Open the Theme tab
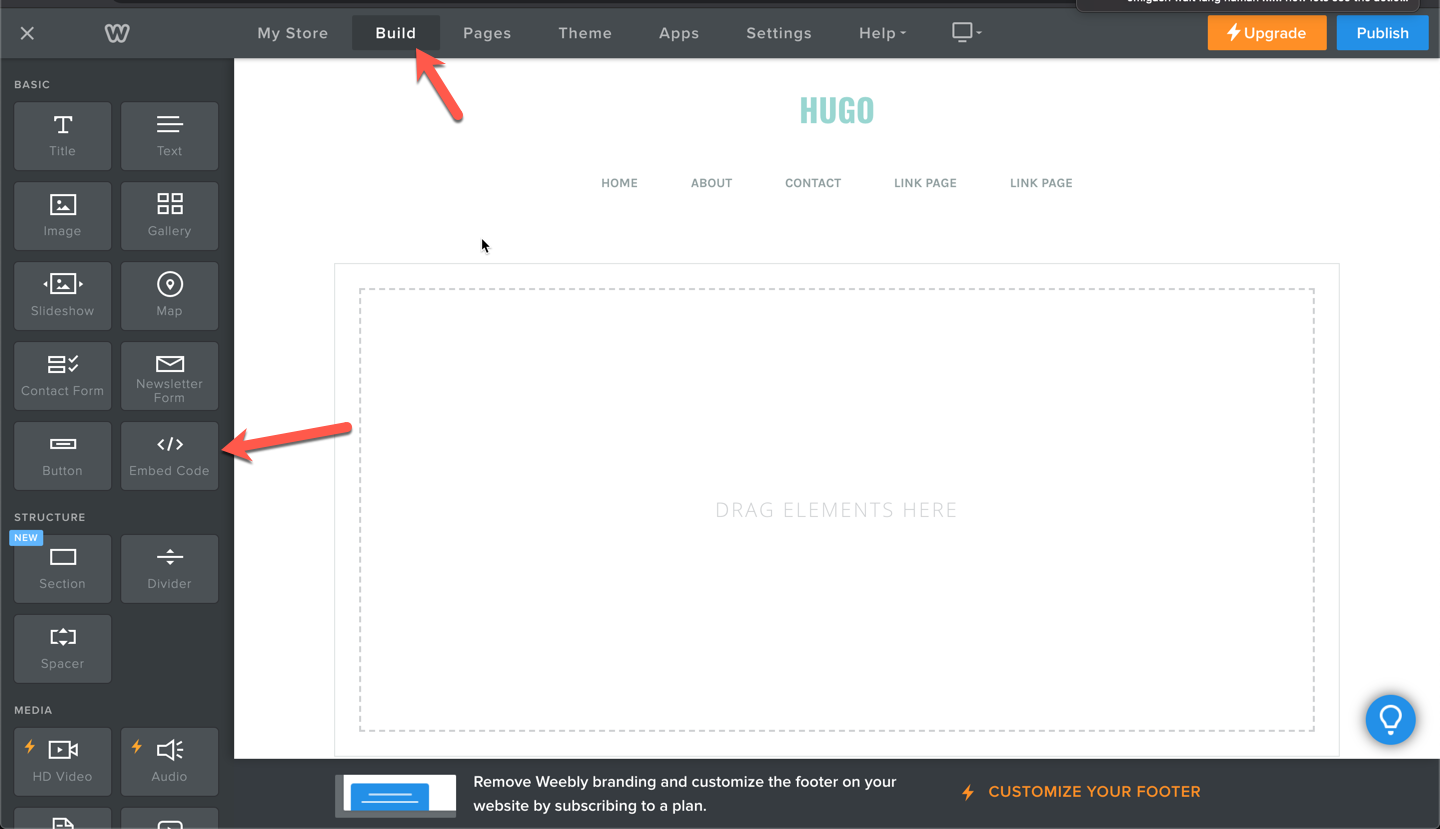1440x829 pixels. [585, 33]
